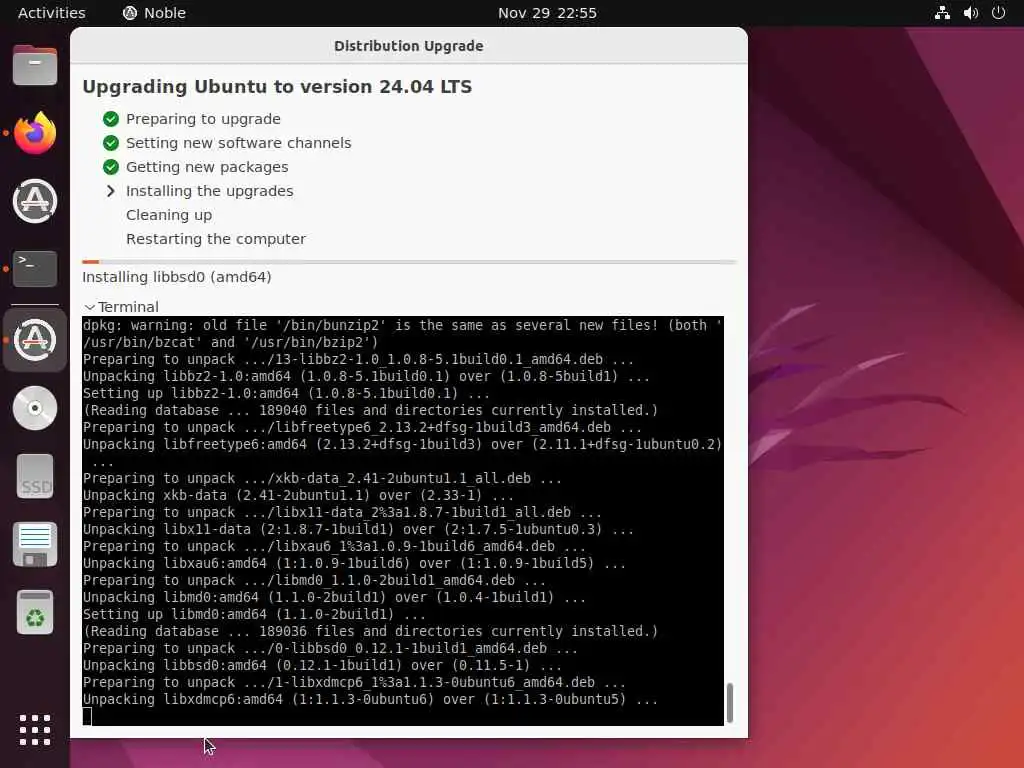The image size is (1024, 768).
Task: Click green check beside Preparing to upgrade
Action: click(x=111, y=119)
